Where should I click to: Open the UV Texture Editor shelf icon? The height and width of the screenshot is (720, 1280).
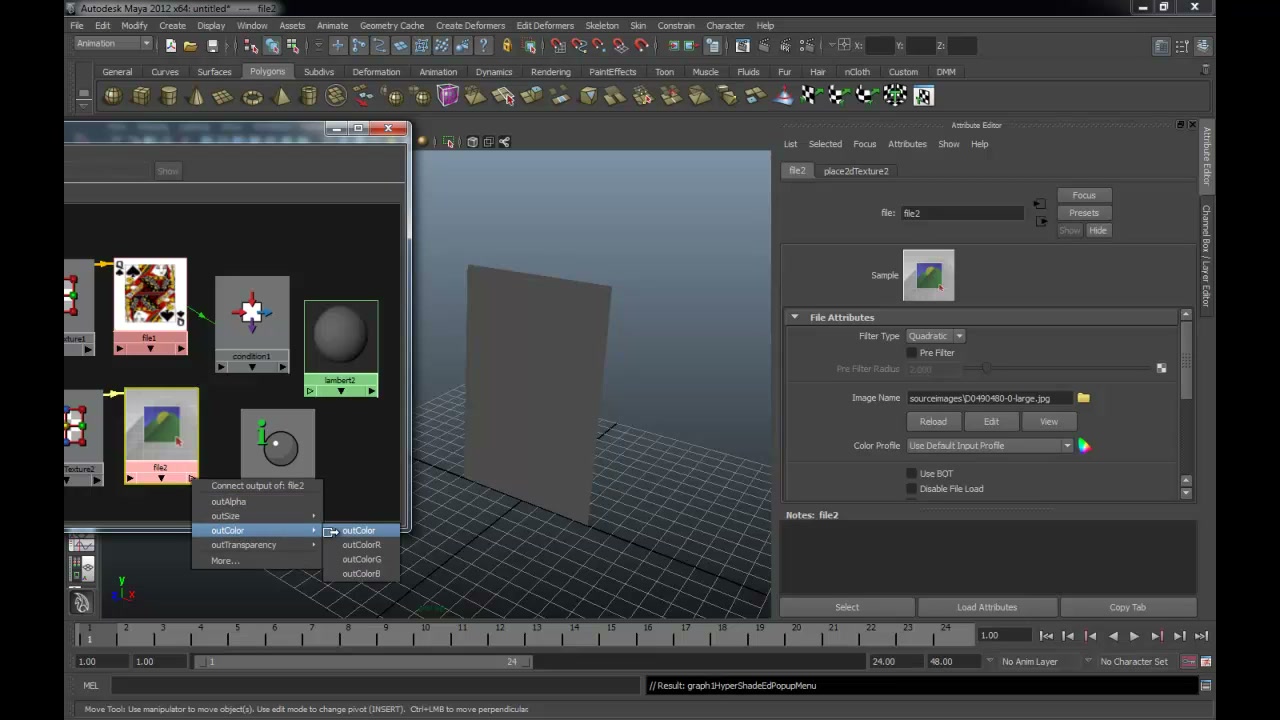[923, 96]
